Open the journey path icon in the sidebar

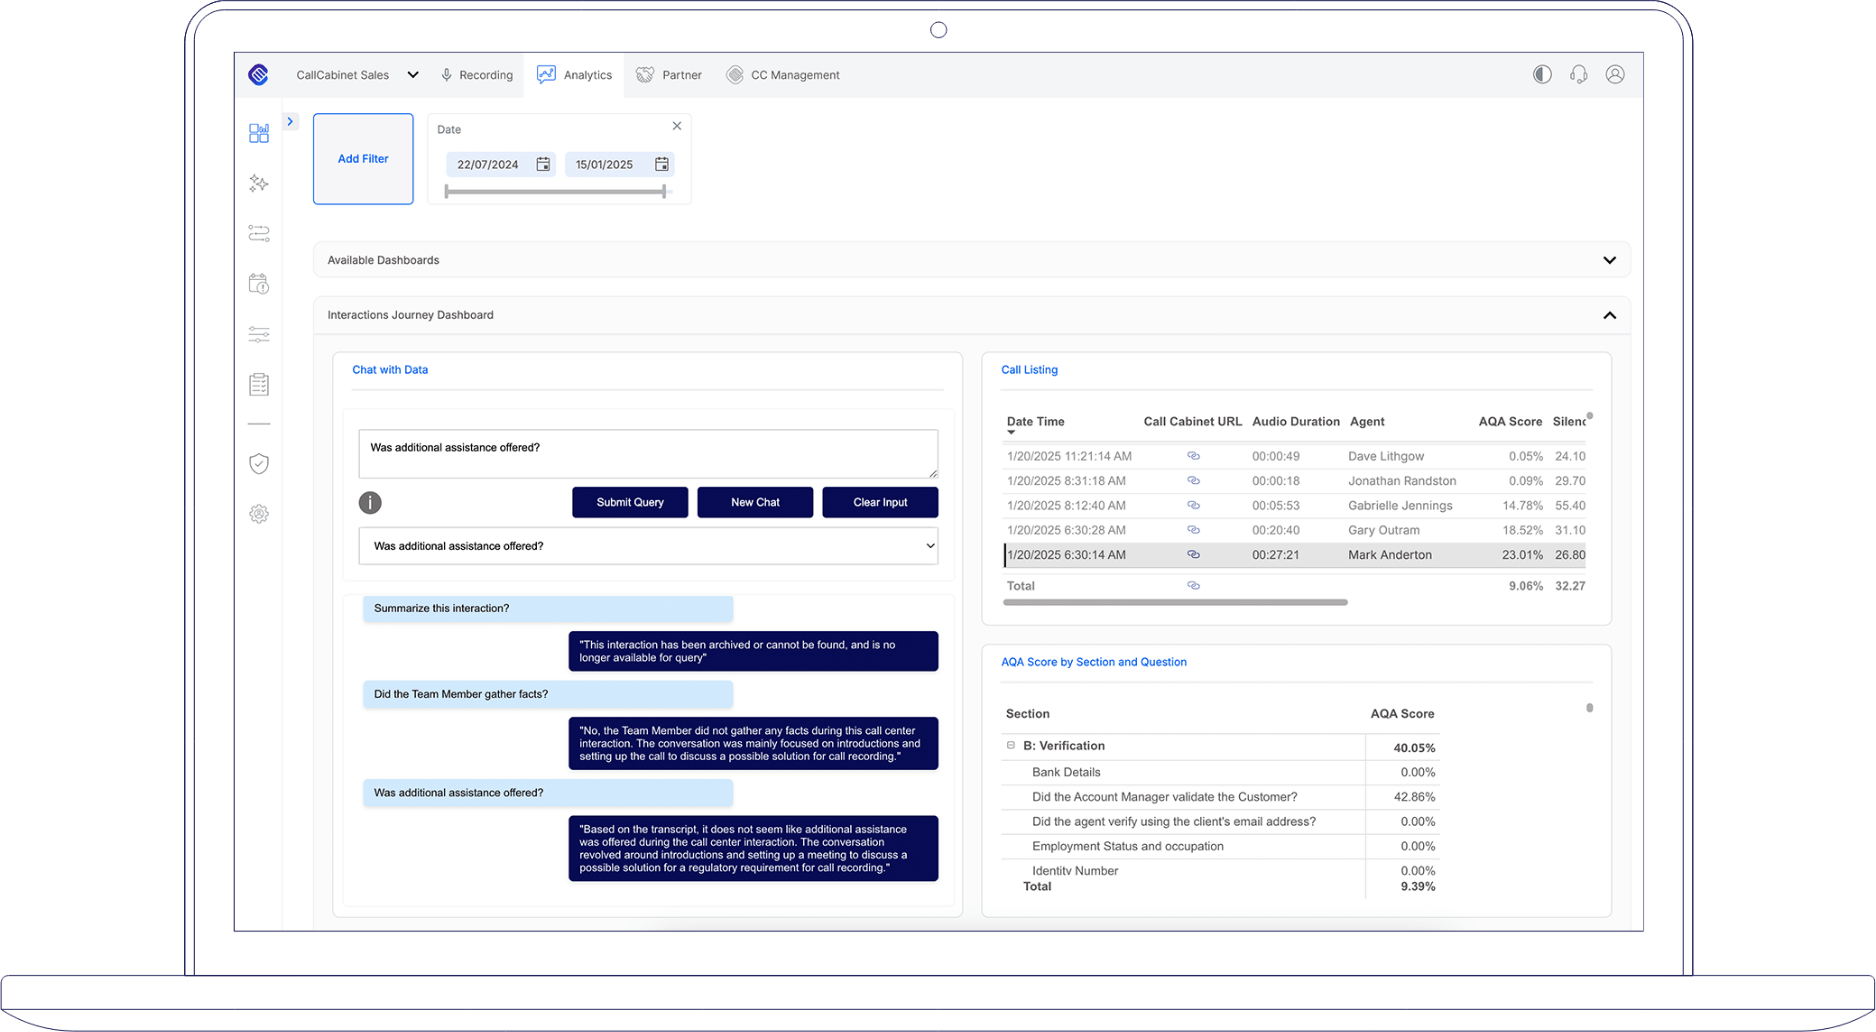click(x=258, y=233)
